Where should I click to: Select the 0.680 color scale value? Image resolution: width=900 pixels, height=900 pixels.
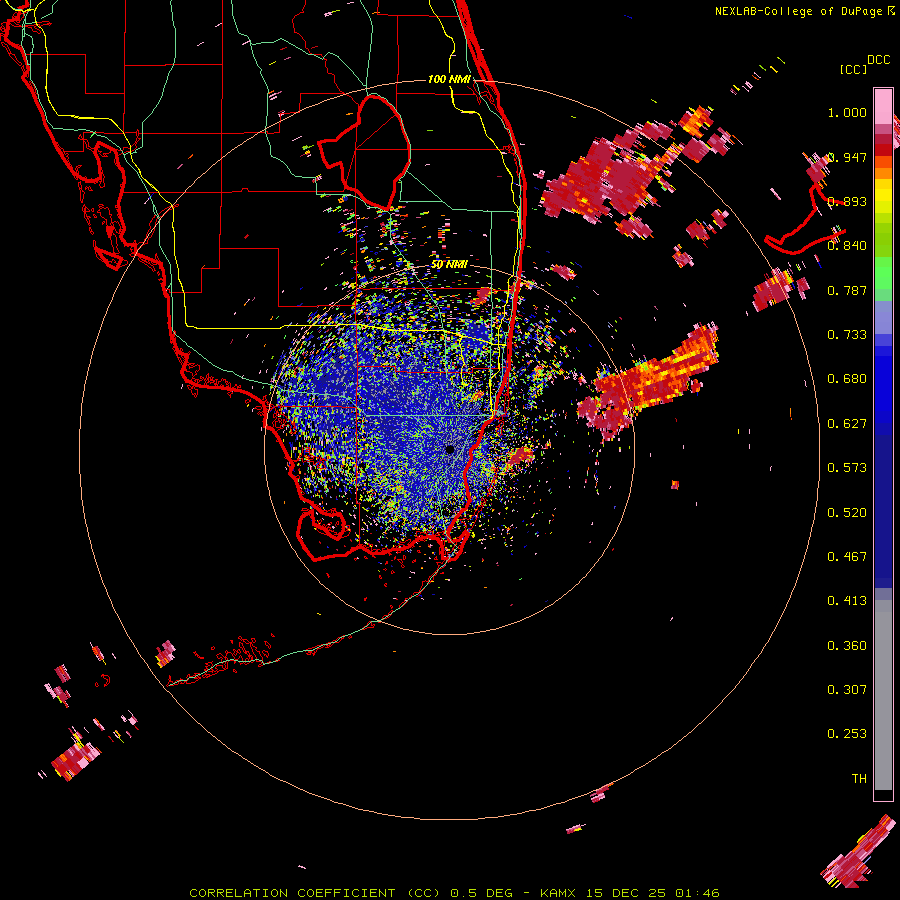point(847,379)
